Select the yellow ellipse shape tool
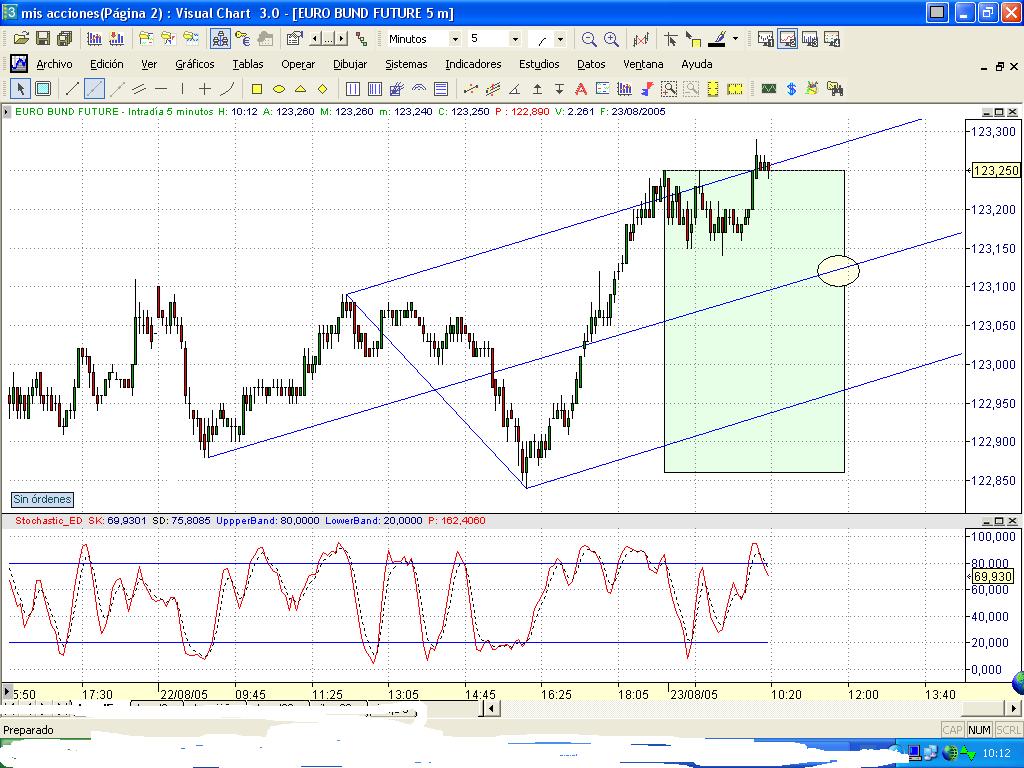 point(279,89)
